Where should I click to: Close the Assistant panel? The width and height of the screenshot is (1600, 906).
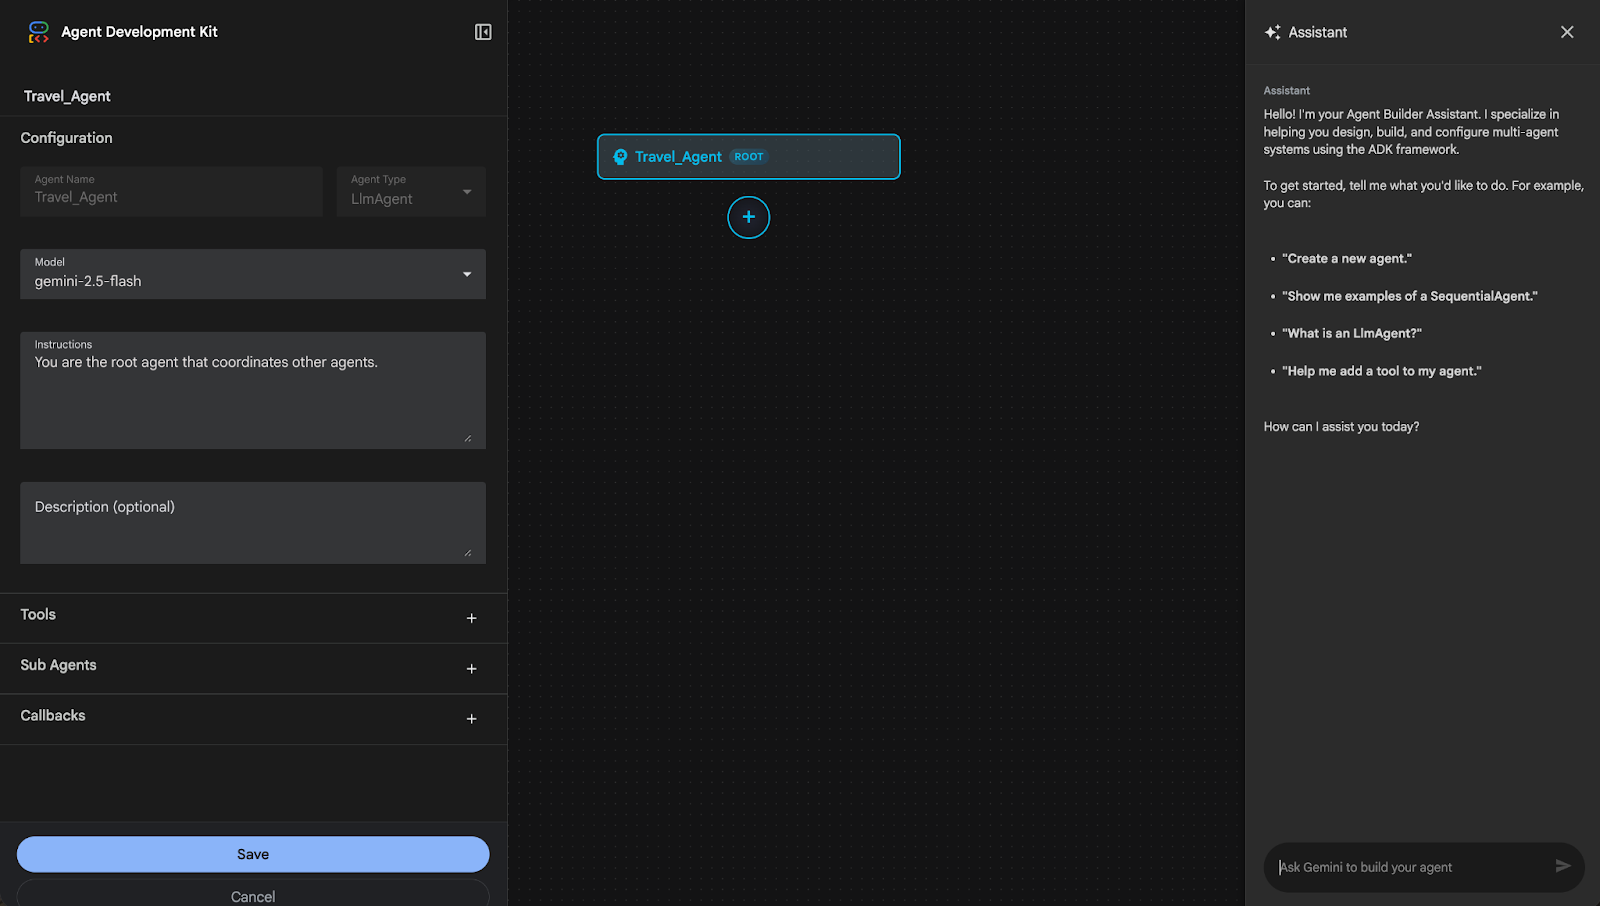(x=1567, y=31)
